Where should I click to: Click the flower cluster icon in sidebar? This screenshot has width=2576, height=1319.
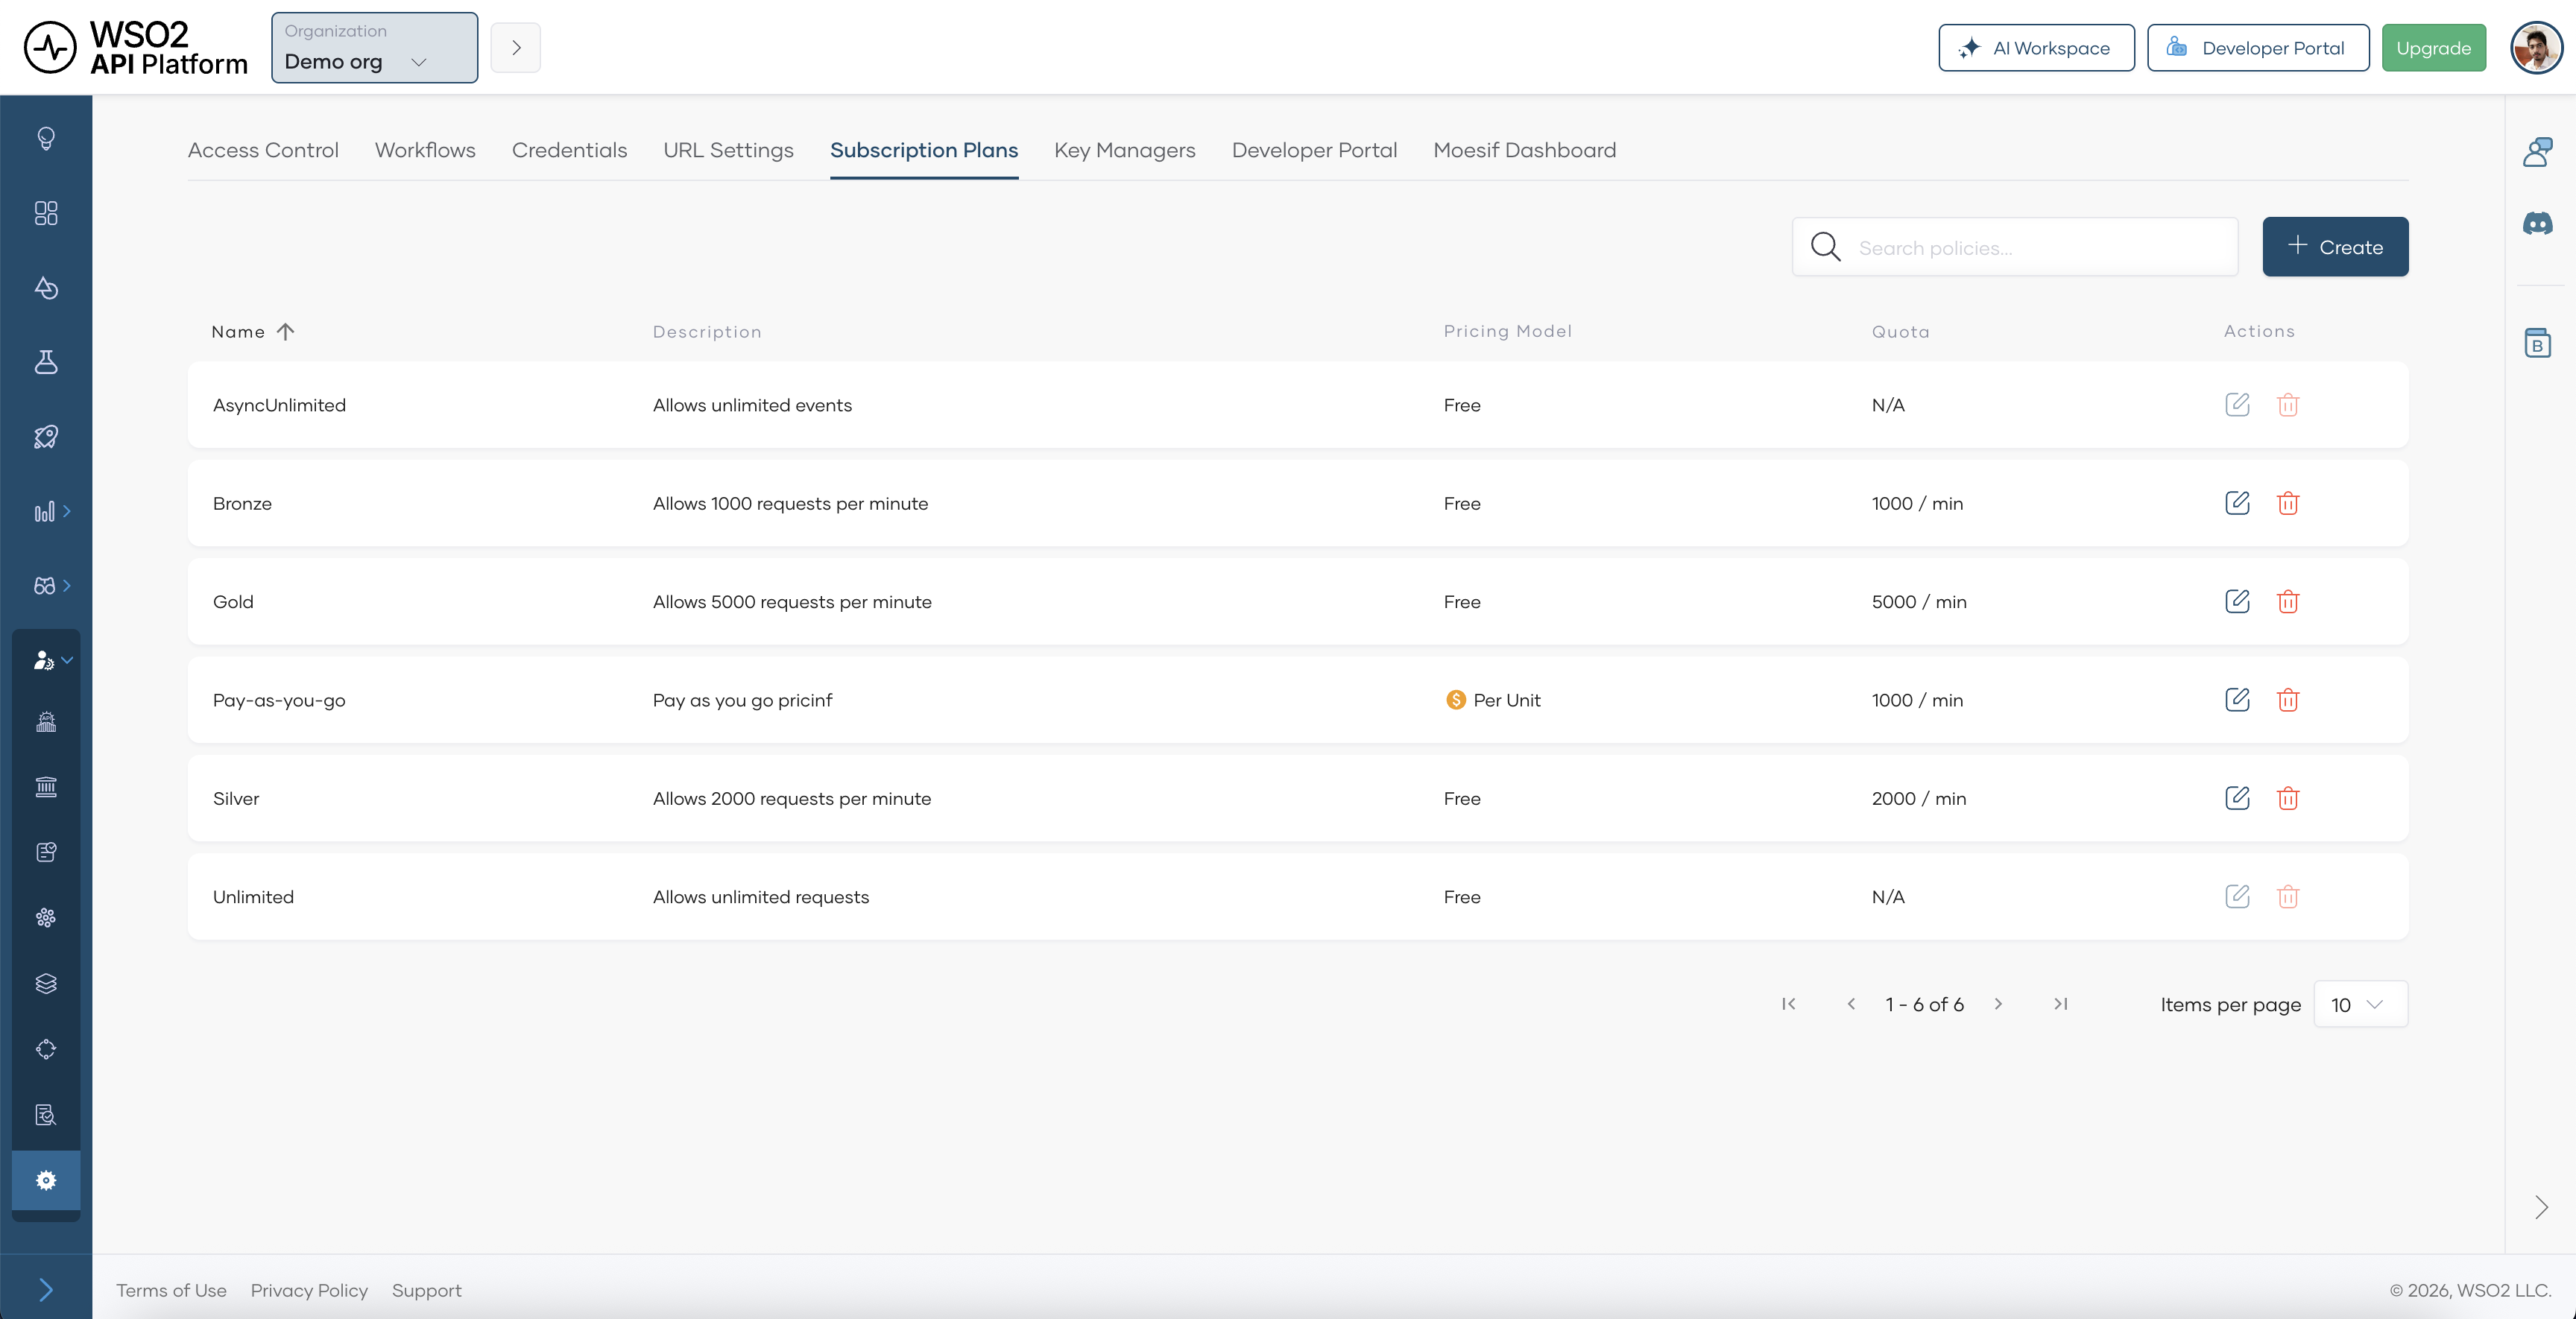click(x=46, y=918)
